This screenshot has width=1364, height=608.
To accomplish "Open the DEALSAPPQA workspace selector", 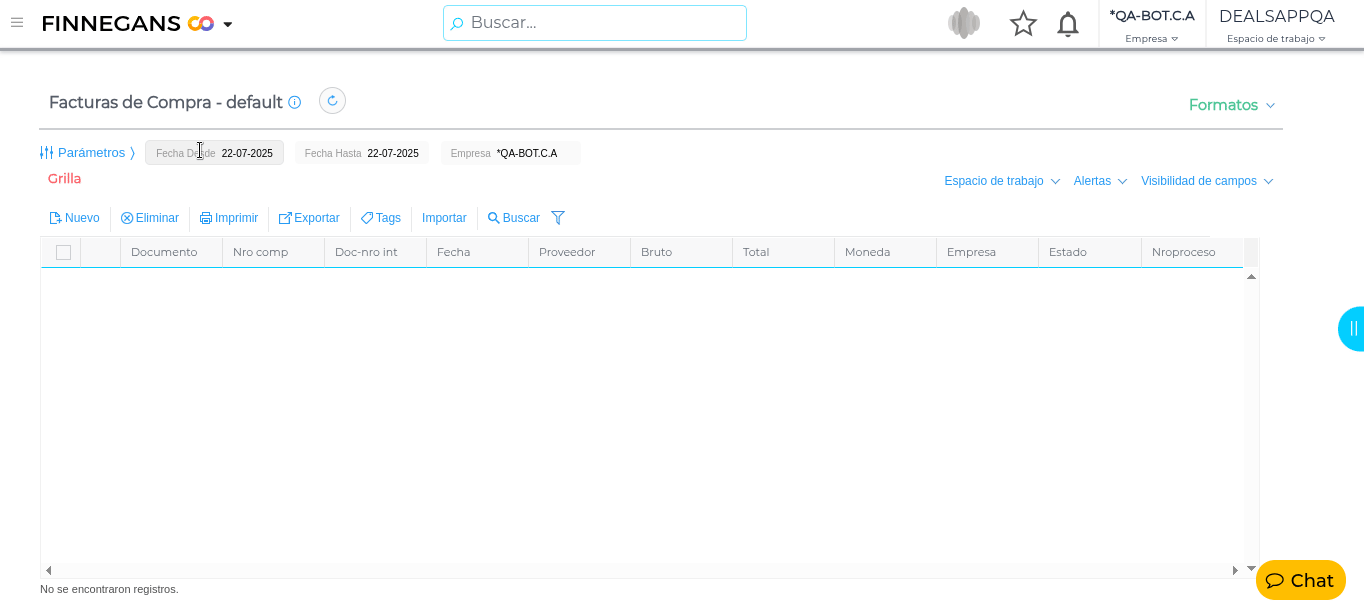I will click(x=1277, y=24).
